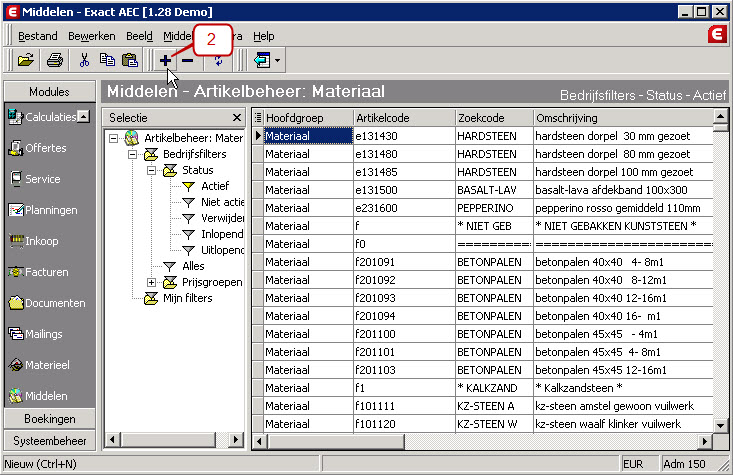Open the Mailings module
Image resolution: width=733 pixels, height=475 pixels.
[36, 334]
